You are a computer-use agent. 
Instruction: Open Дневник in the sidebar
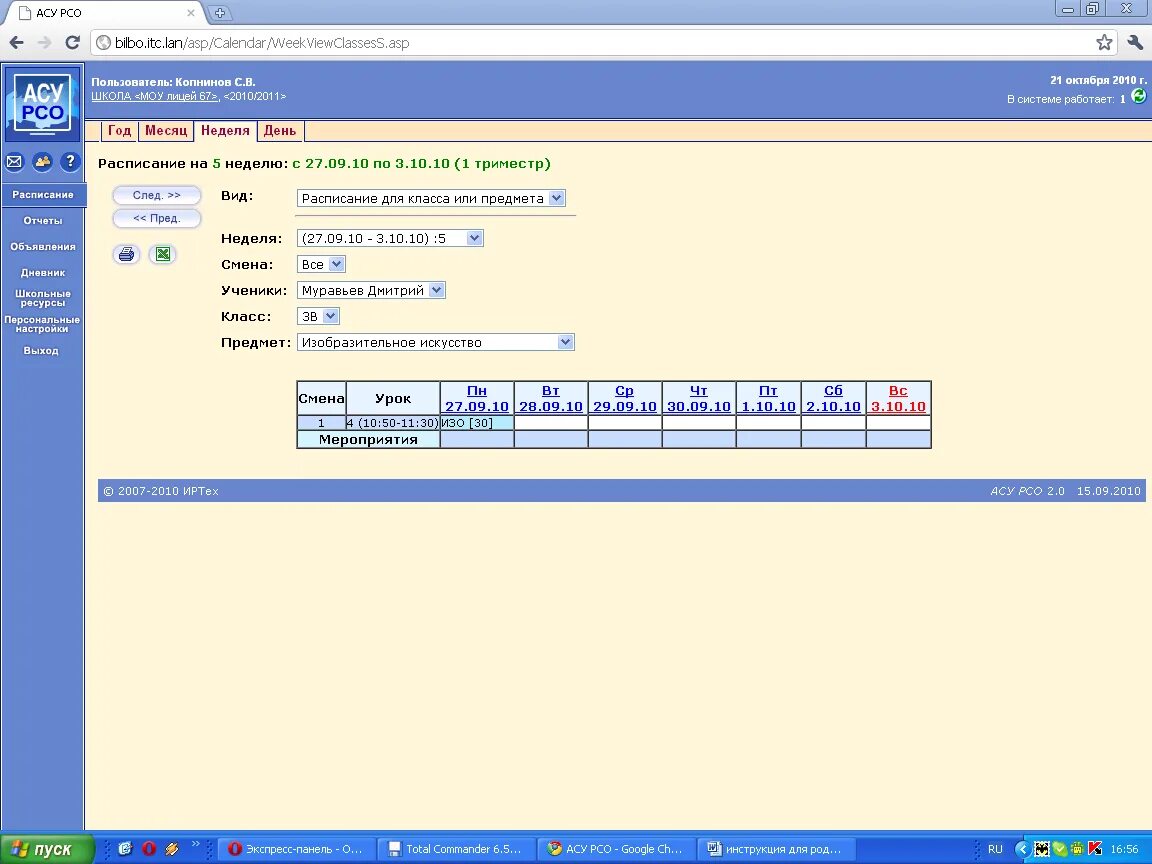tap(43, 273)
